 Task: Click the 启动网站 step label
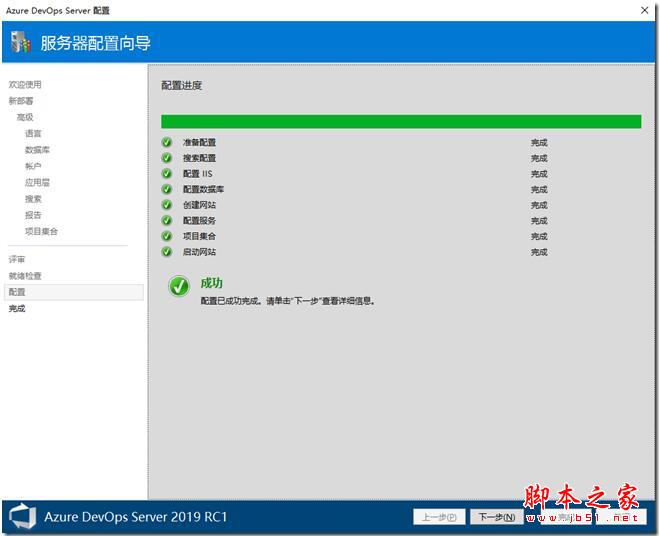(199, 252)
